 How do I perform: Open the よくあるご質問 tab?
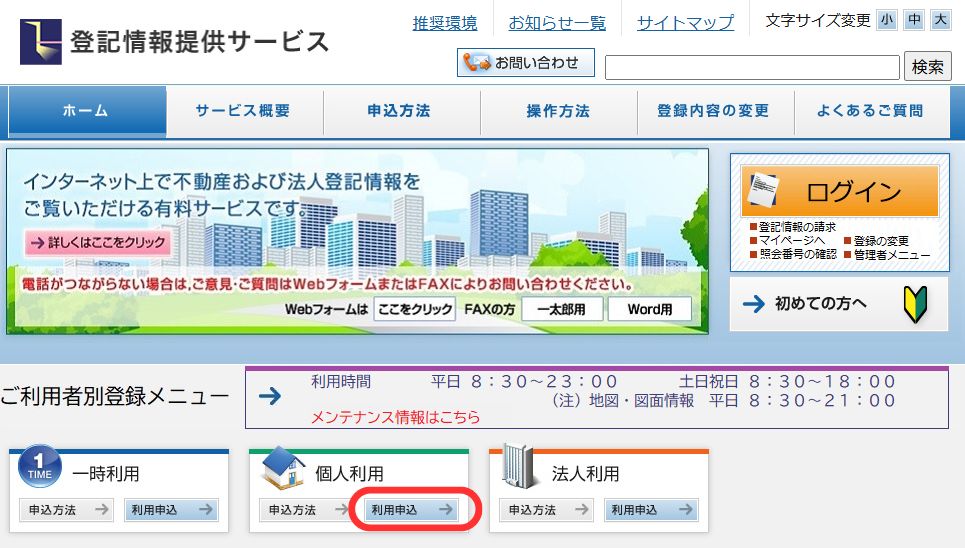(870, 111)
